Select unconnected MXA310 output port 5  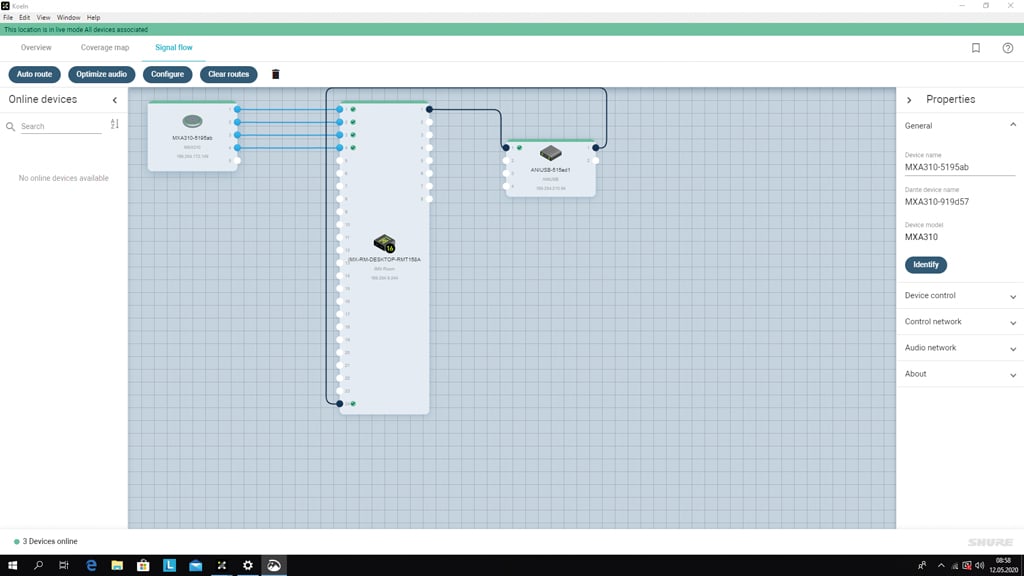coord(237,161)
